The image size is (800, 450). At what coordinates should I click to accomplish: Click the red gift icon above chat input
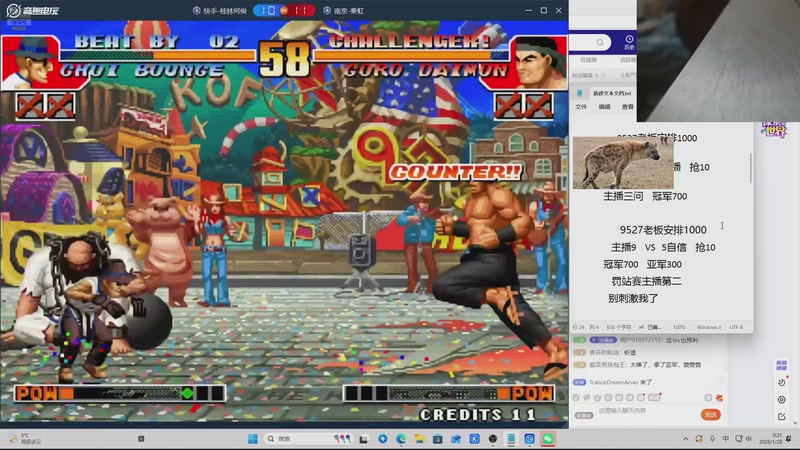[719, 397]
